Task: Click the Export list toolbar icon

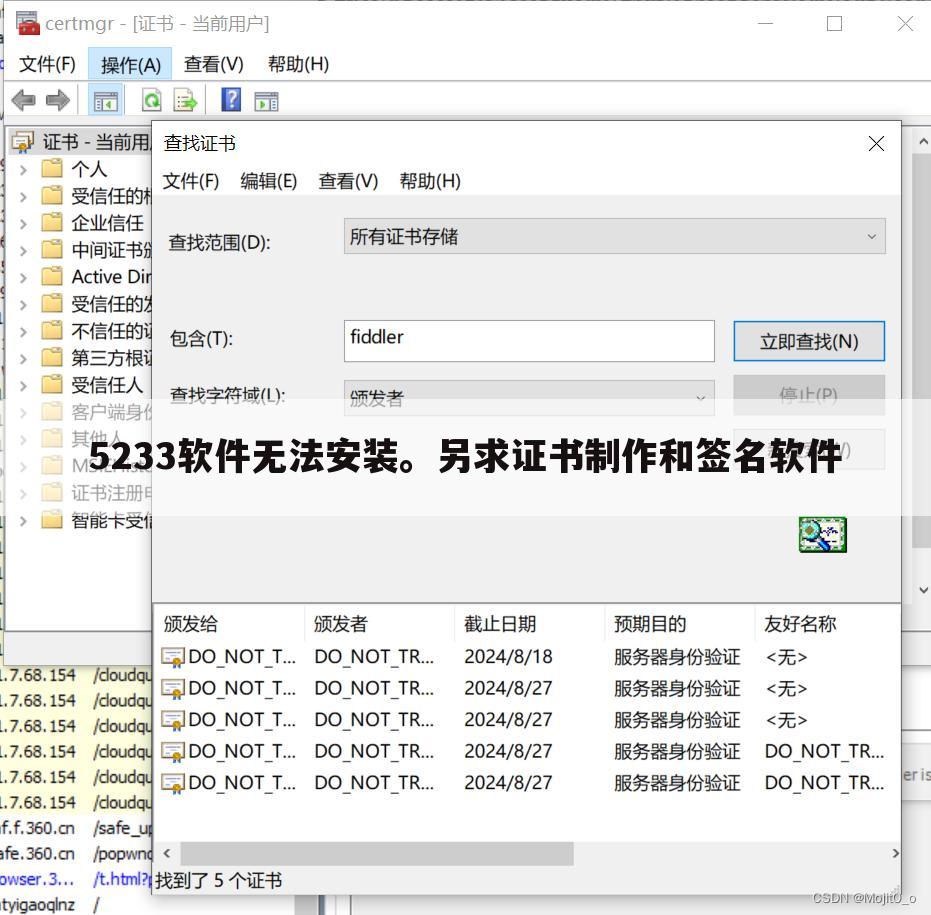Action: (185, 100)
